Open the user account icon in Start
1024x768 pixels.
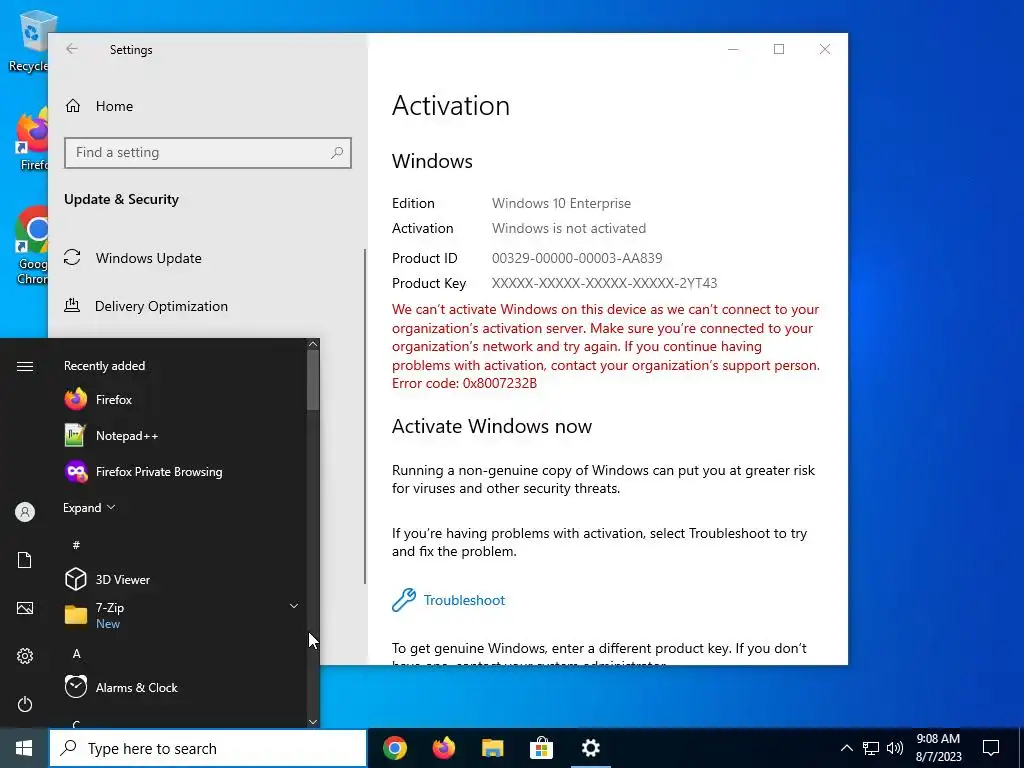(25, 512)
